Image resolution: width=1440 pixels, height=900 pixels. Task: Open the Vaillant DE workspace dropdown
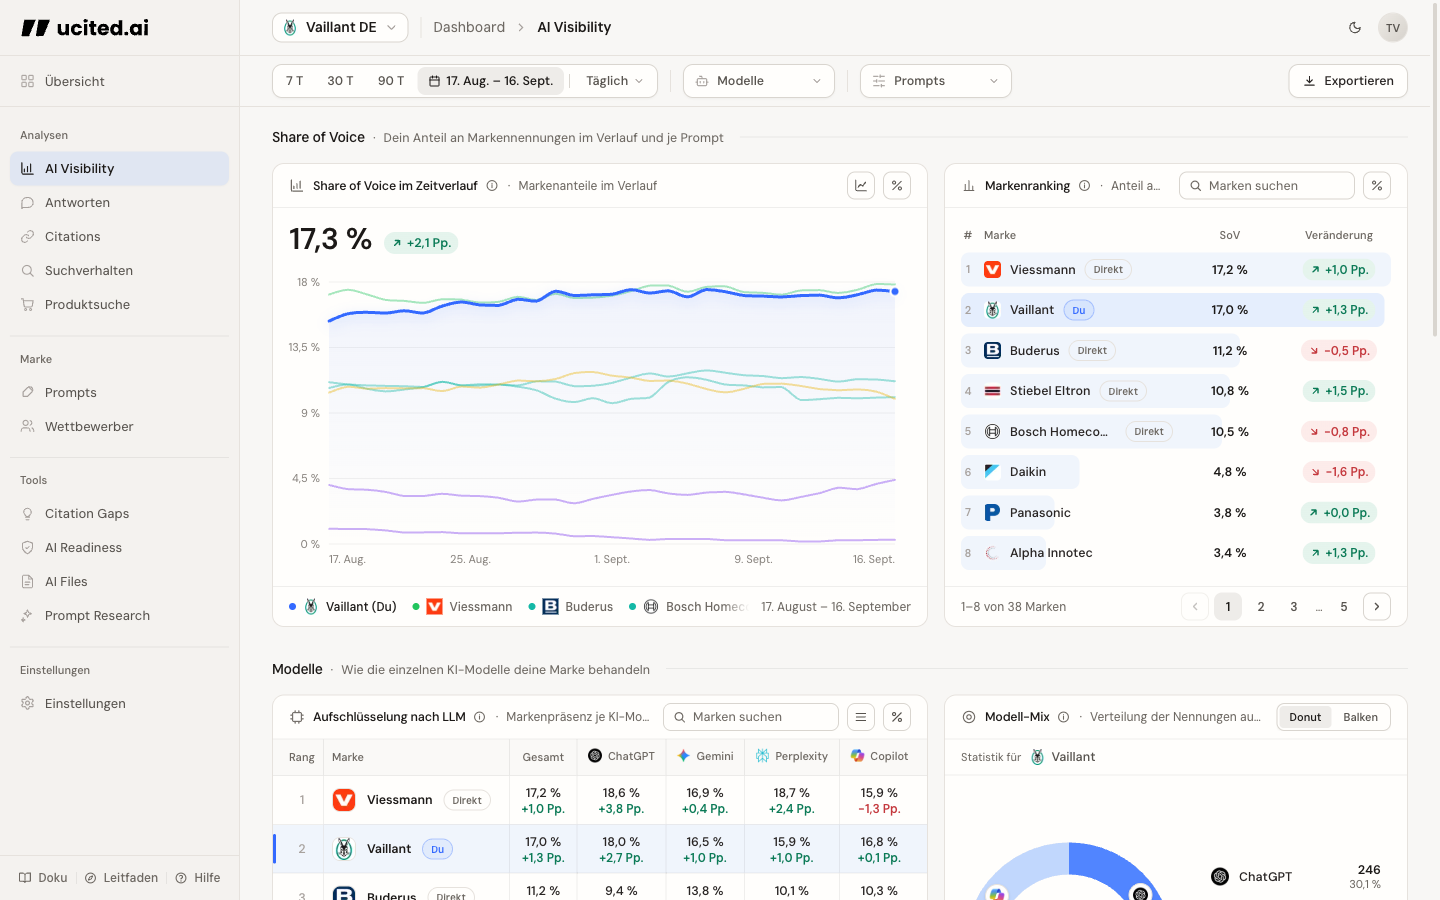[x=340, y=27]
